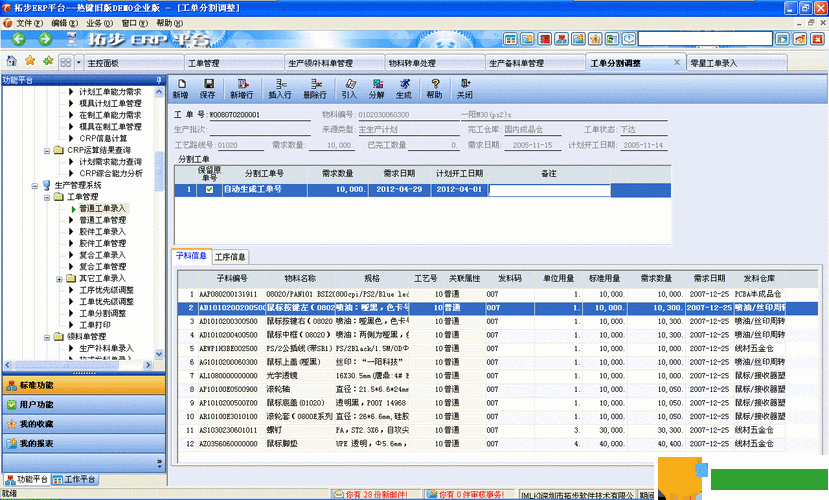This screenshot has height=500, width=829.
Task: Collapse the 生产管理系统 tree node
Action: pos(35,186)
